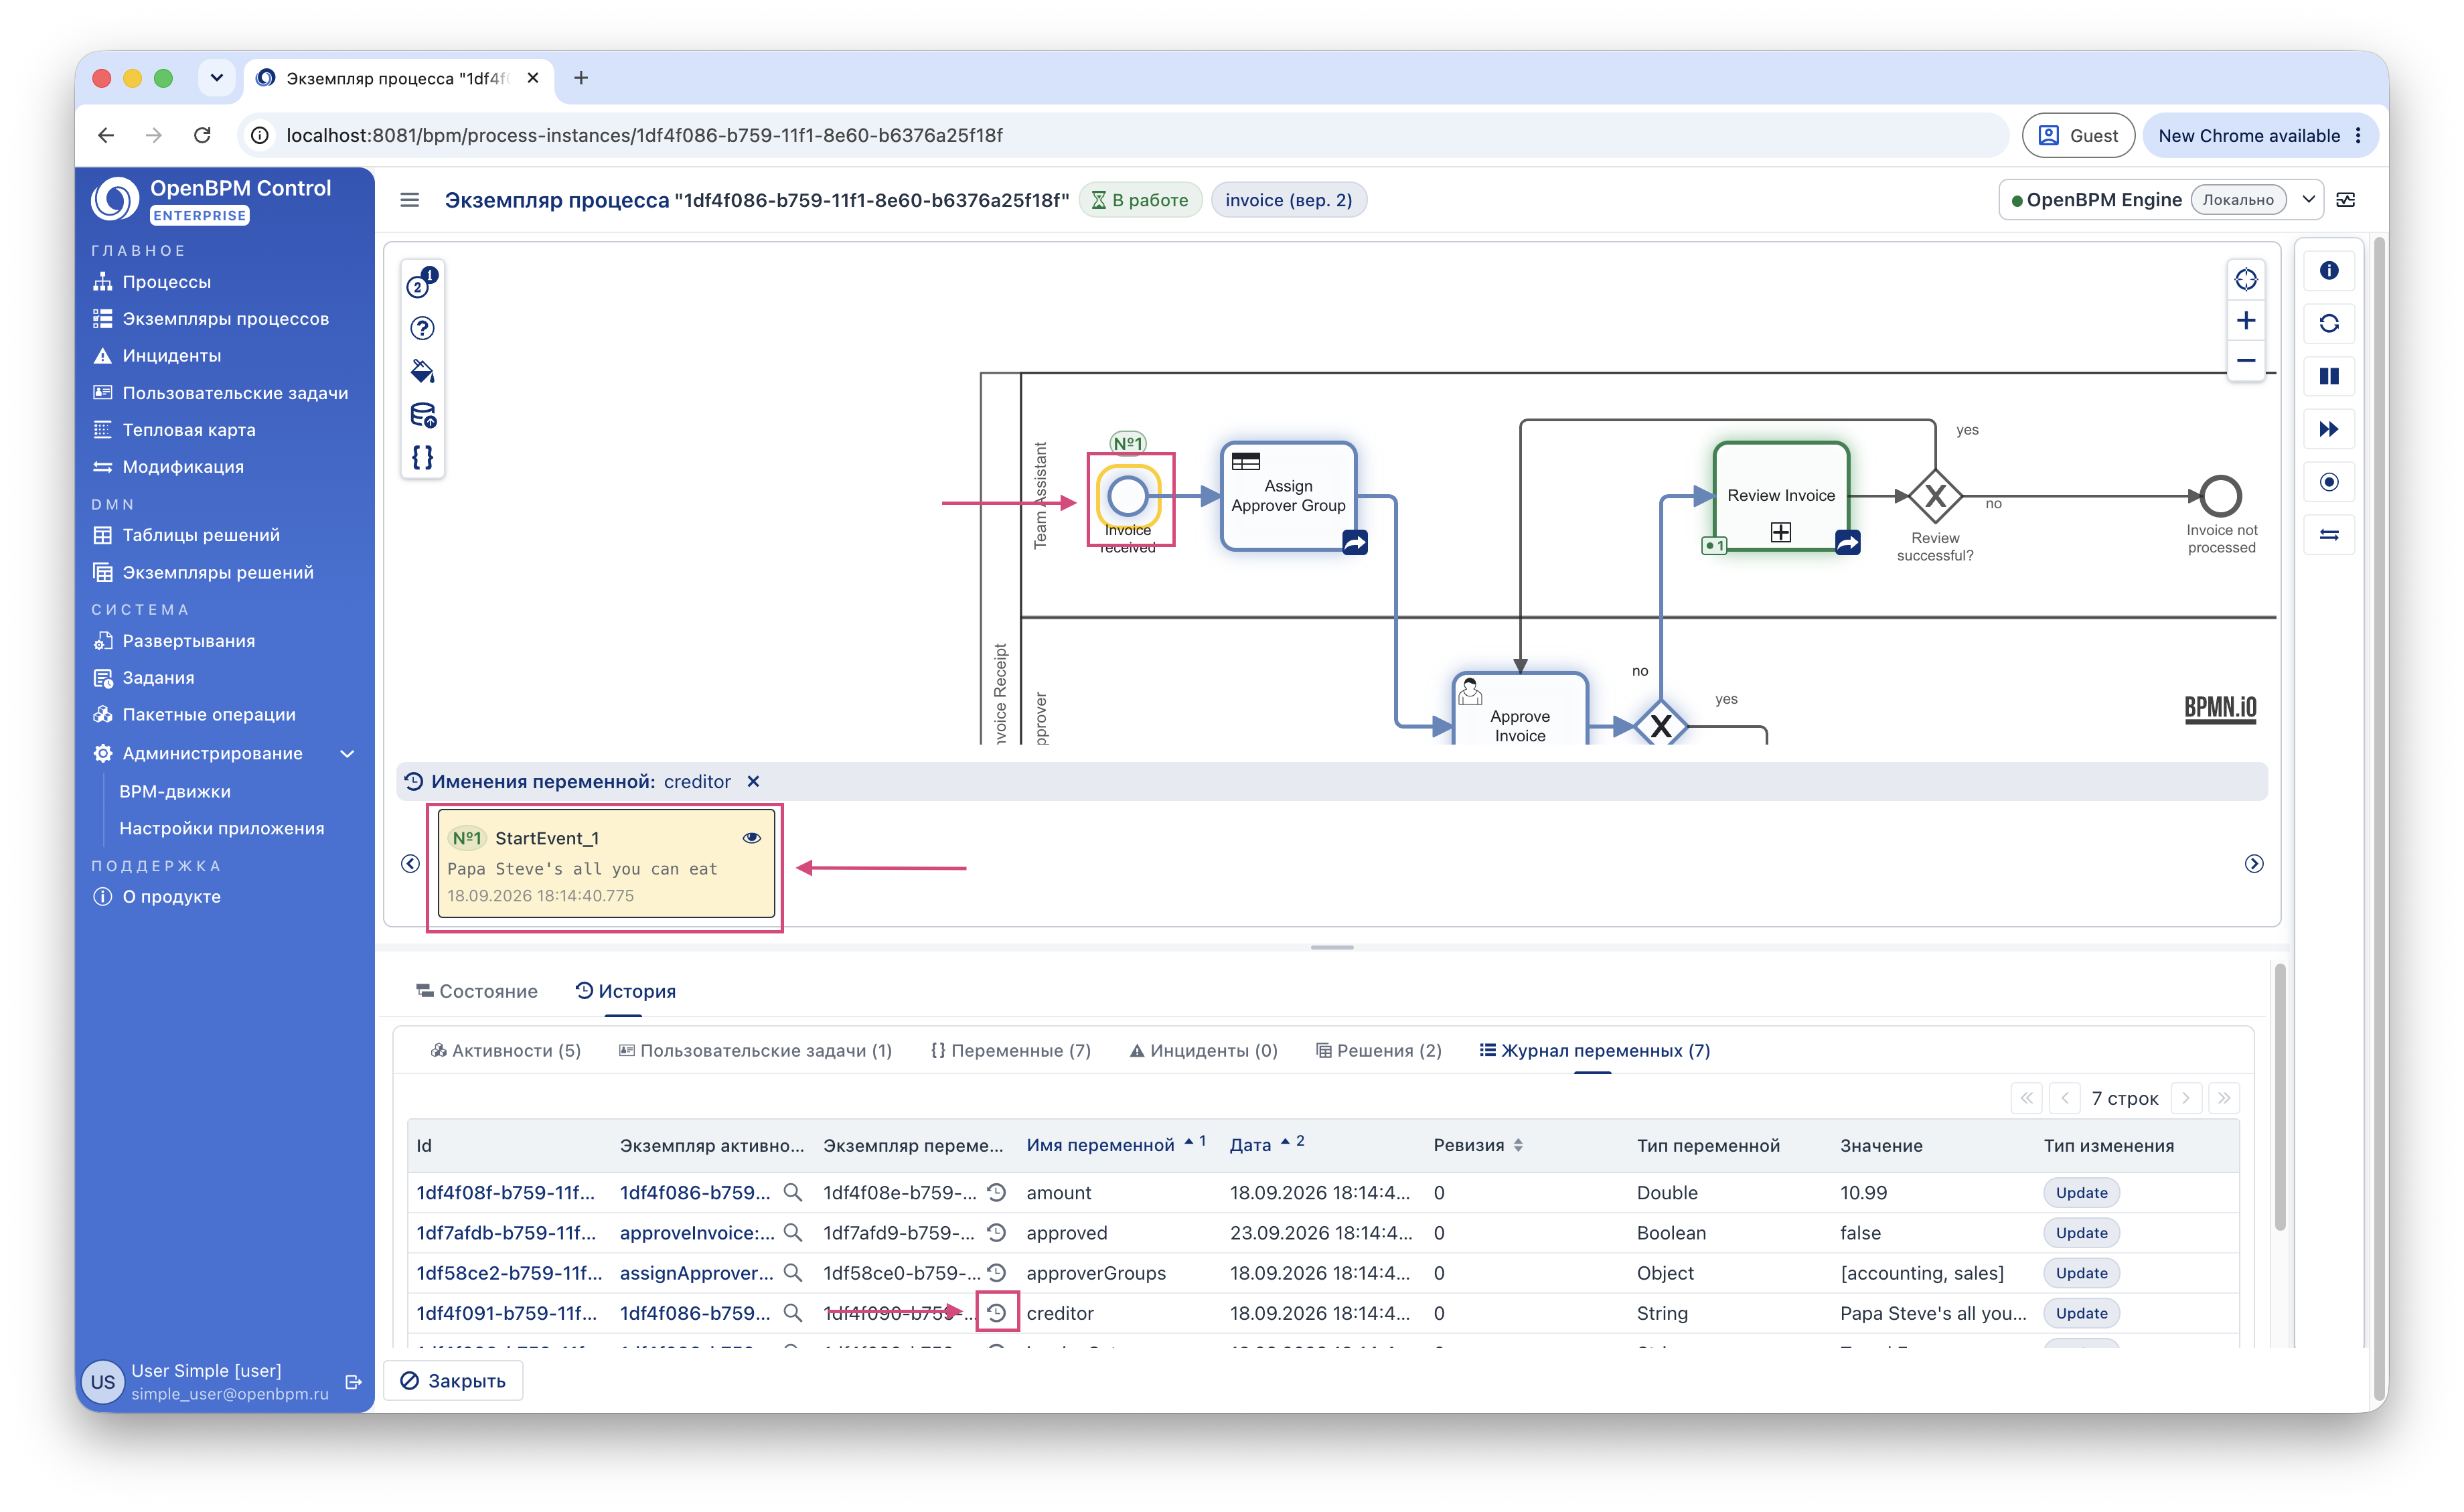Select the Review Invoice task on diagram
The image size is (2464, 1512).
(1781, 496)
